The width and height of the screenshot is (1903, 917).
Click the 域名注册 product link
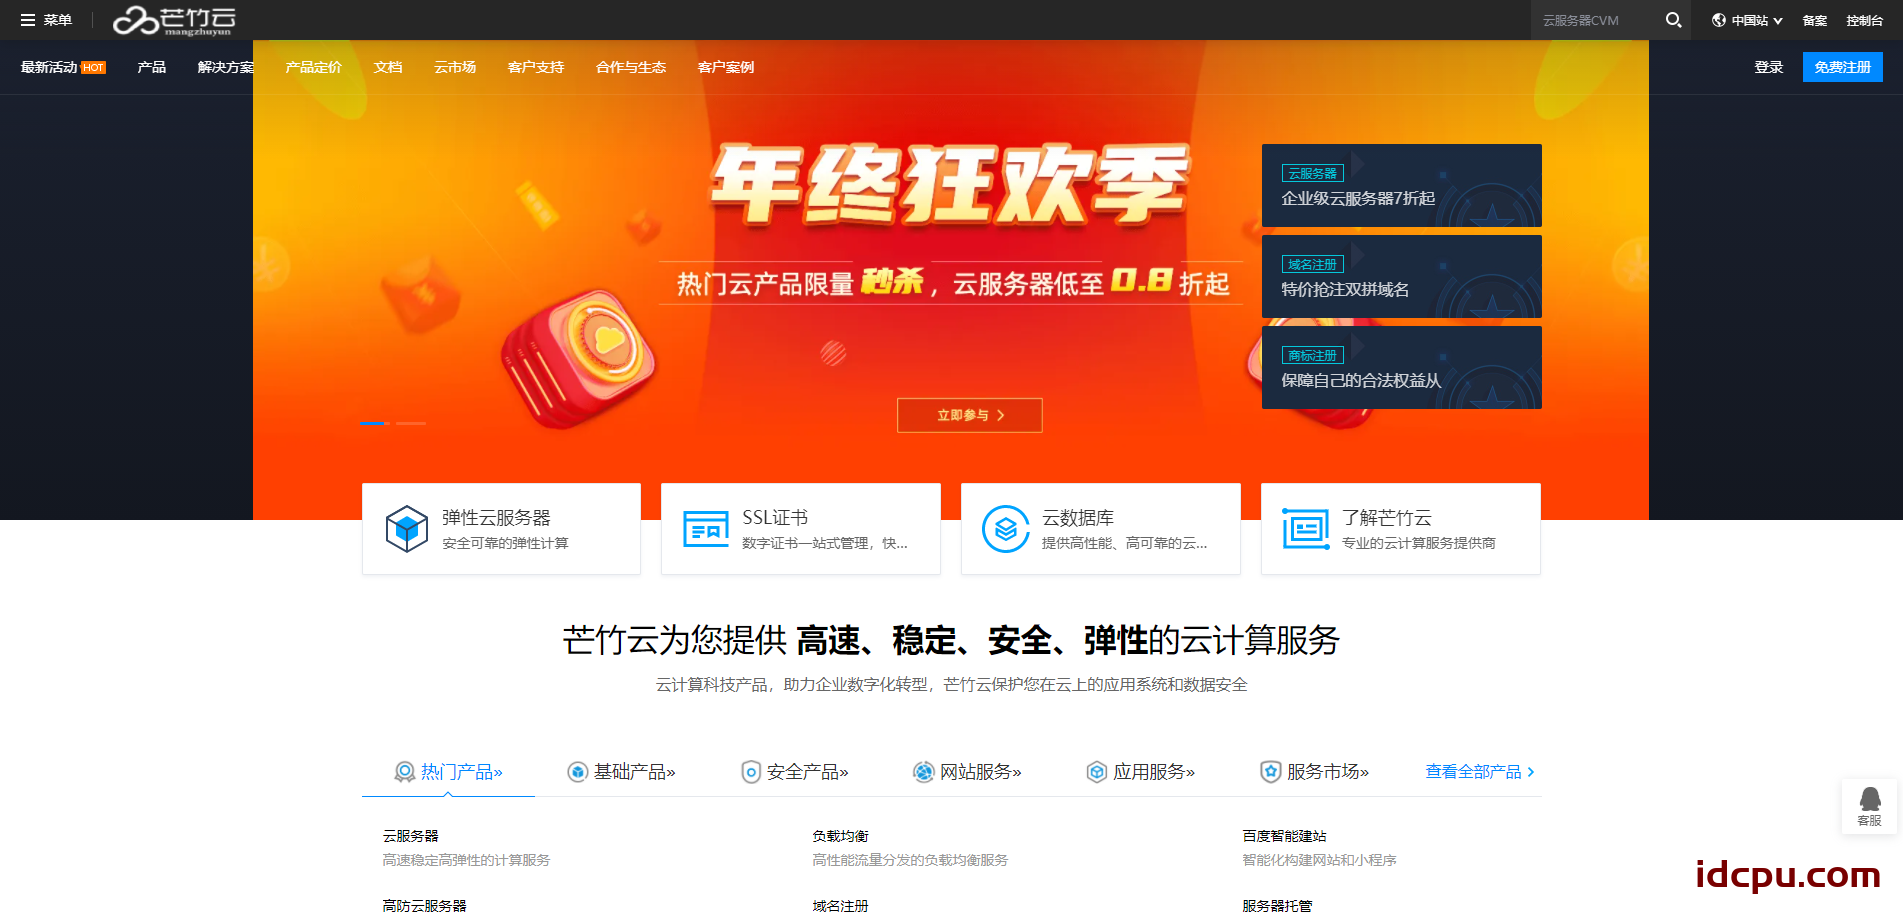(840, 906)
